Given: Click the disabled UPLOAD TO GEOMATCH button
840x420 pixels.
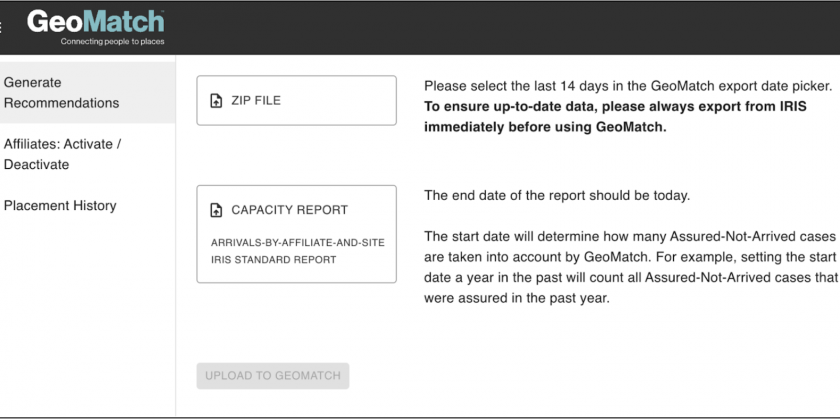Looking at the screenshot, I should point(273,376).
